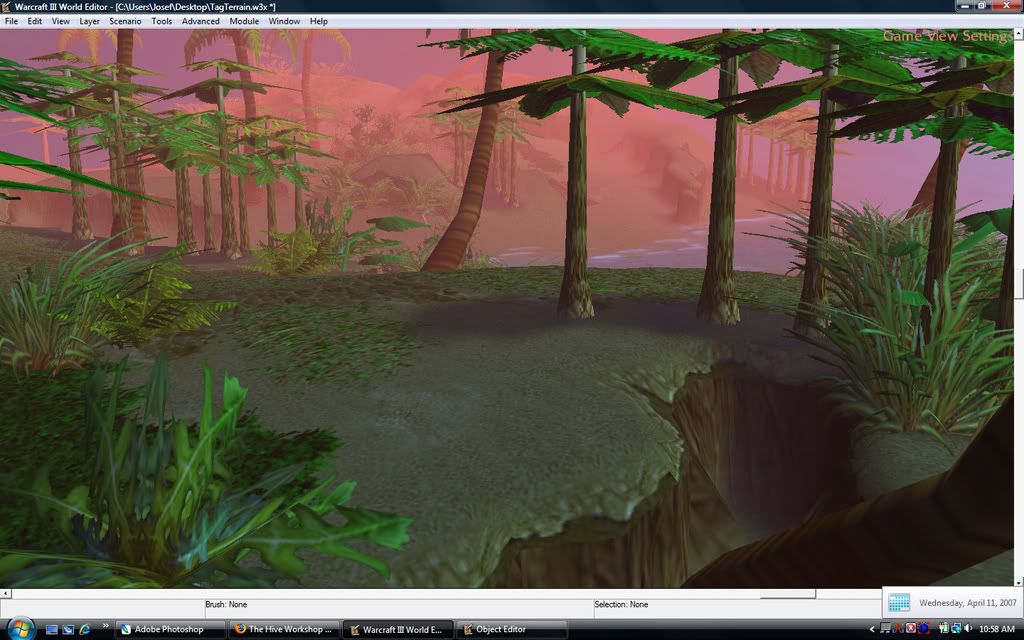Click the horizontal scrollbar thumb

click(x=788, y=594)
